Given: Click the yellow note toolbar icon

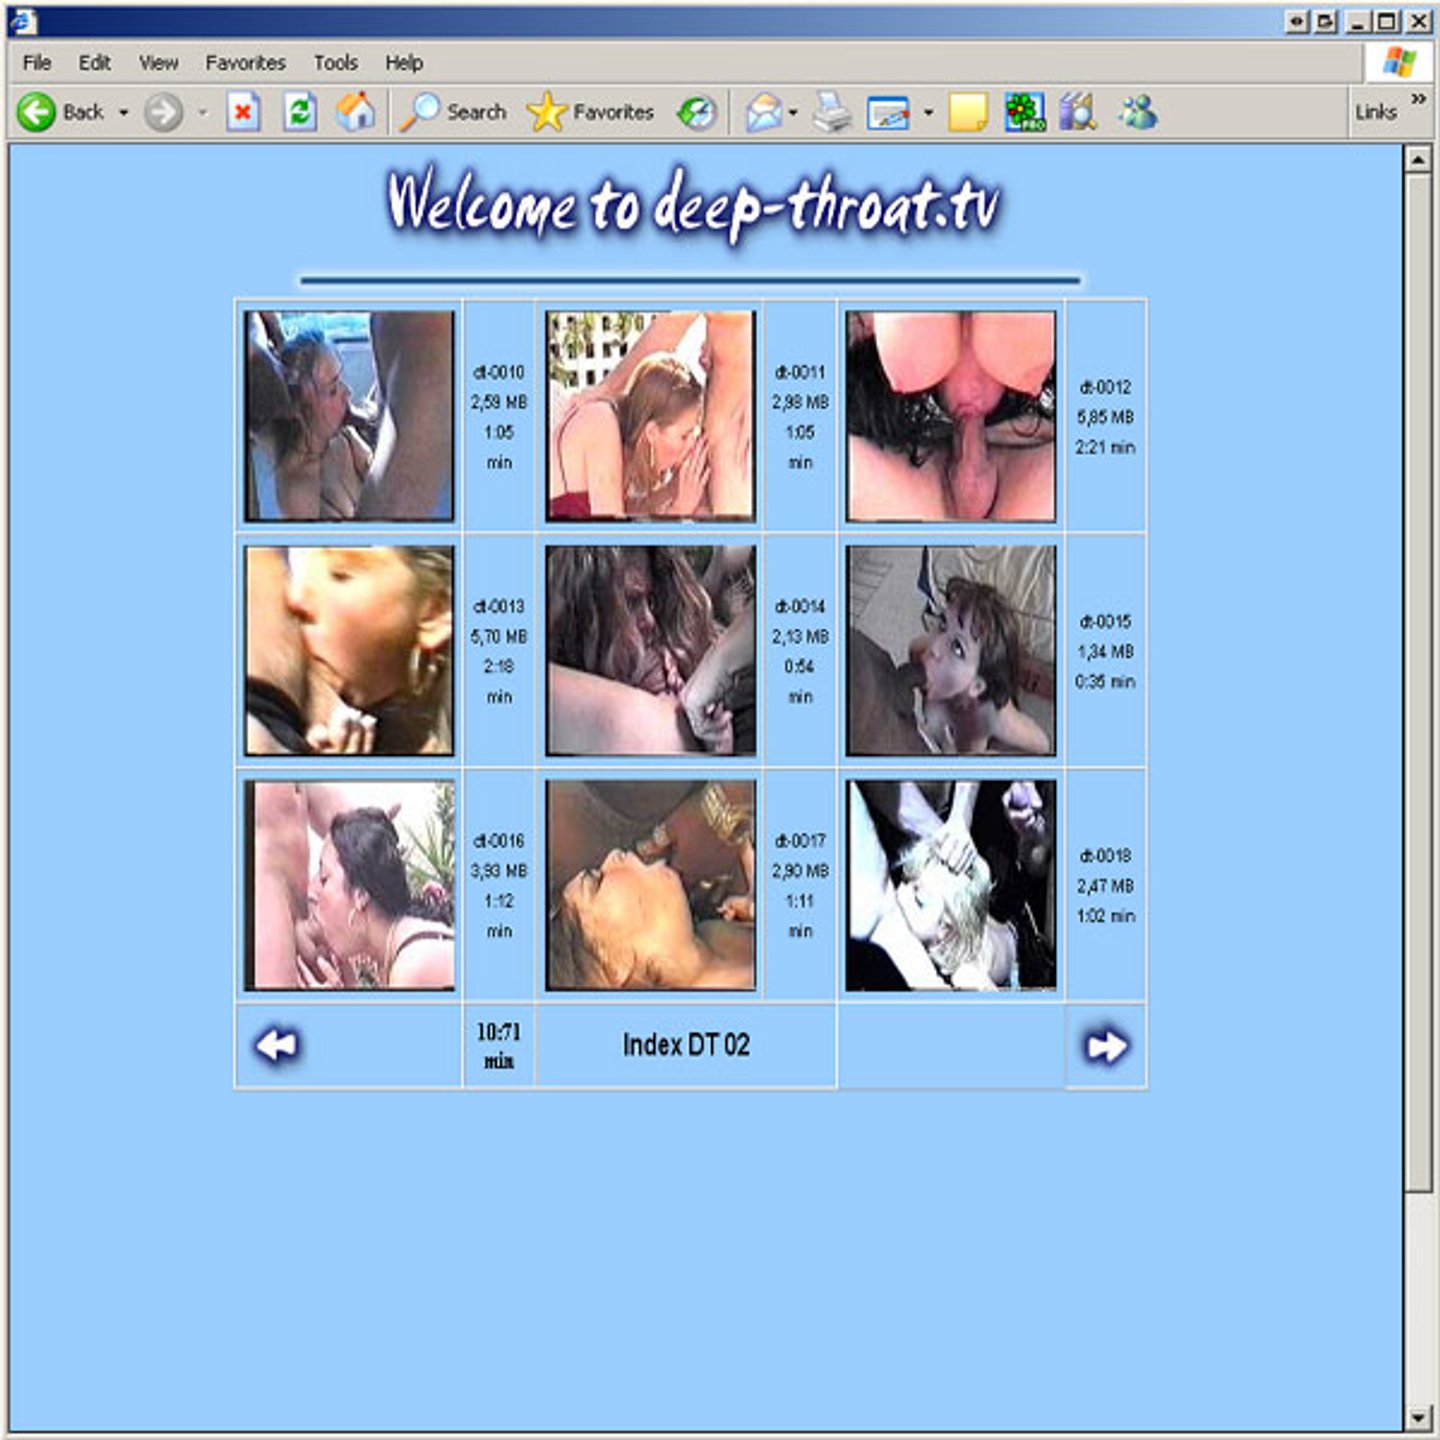Looking at the screenshot, I should pyautogui.click(x=967, y=112).
